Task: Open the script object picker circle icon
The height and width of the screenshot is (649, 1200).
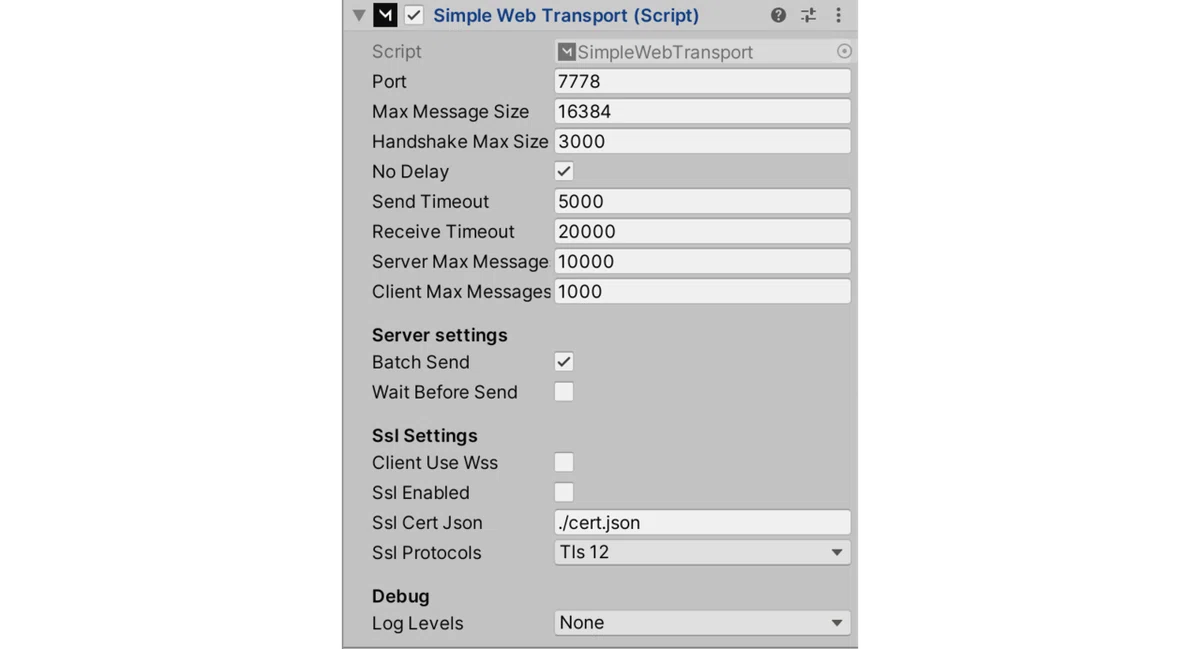Action: (x=844, y=51)
